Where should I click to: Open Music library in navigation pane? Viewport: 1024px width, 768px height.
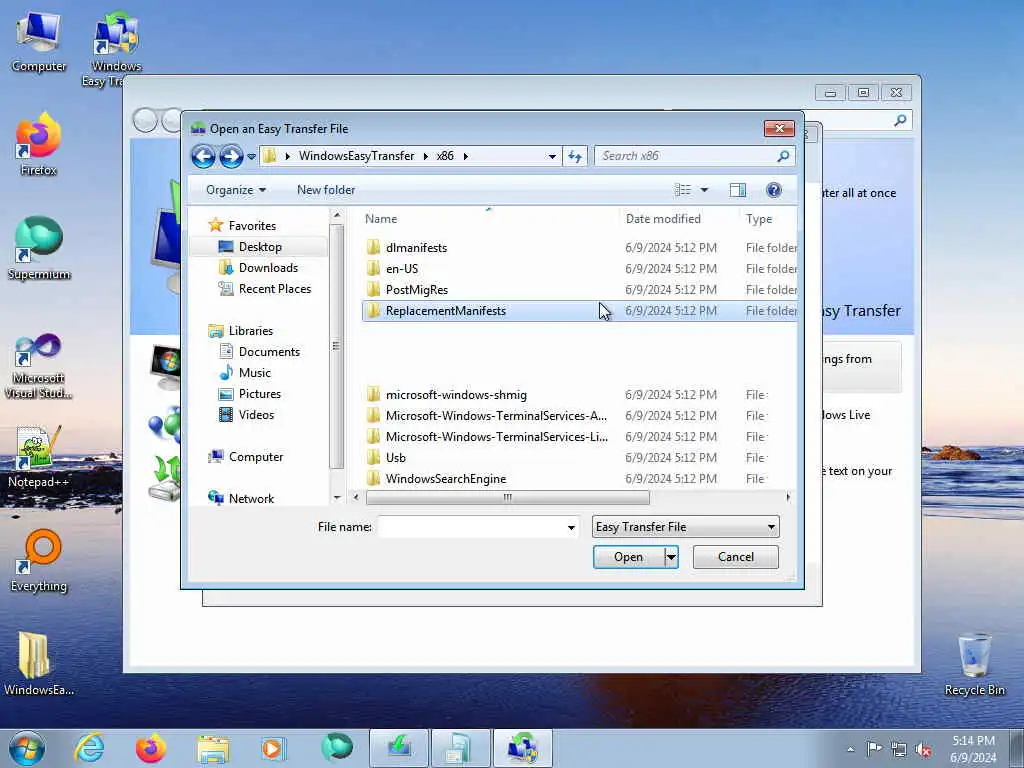point(255,373)
